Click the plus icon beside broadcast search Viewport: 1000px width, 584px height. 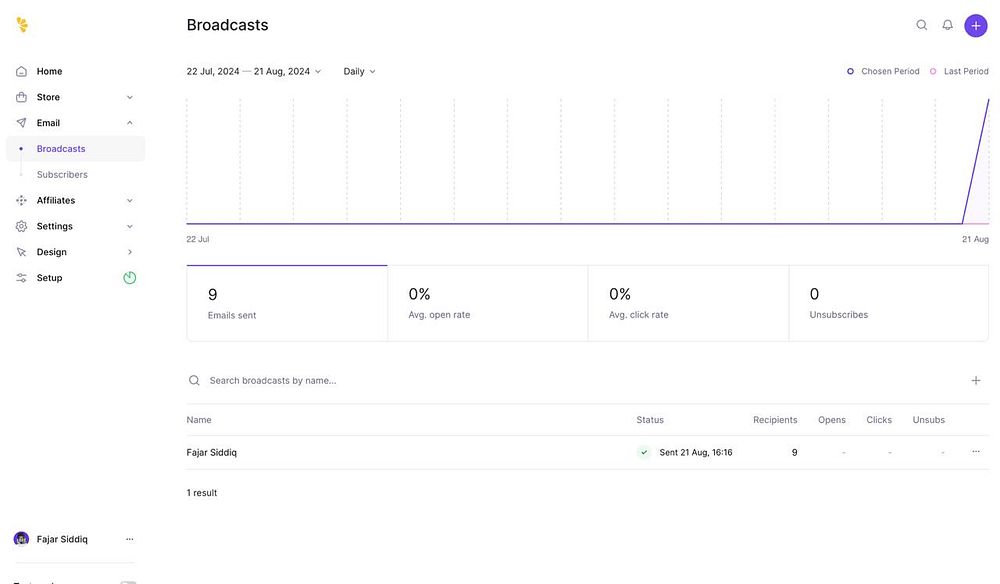pyautogui.click(x=976, y=380)
